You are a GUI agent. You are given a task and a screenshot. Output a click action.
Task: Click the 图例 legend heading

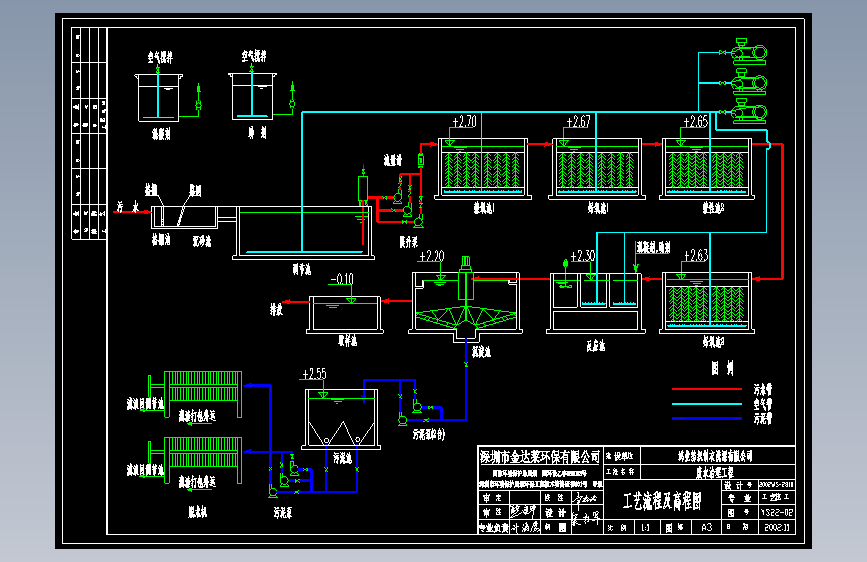pos(722,368)
